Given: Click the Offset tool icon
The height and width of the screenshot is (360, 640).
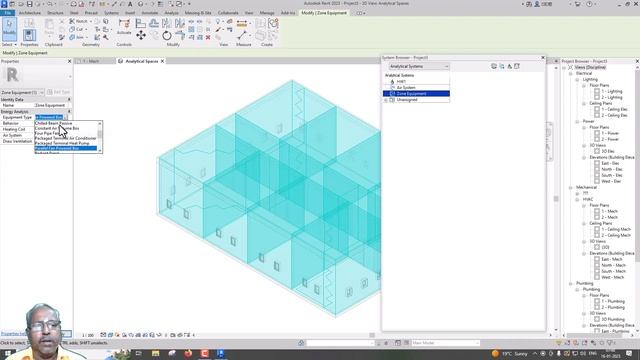Looking at the screenshot, I should [154, 23].
